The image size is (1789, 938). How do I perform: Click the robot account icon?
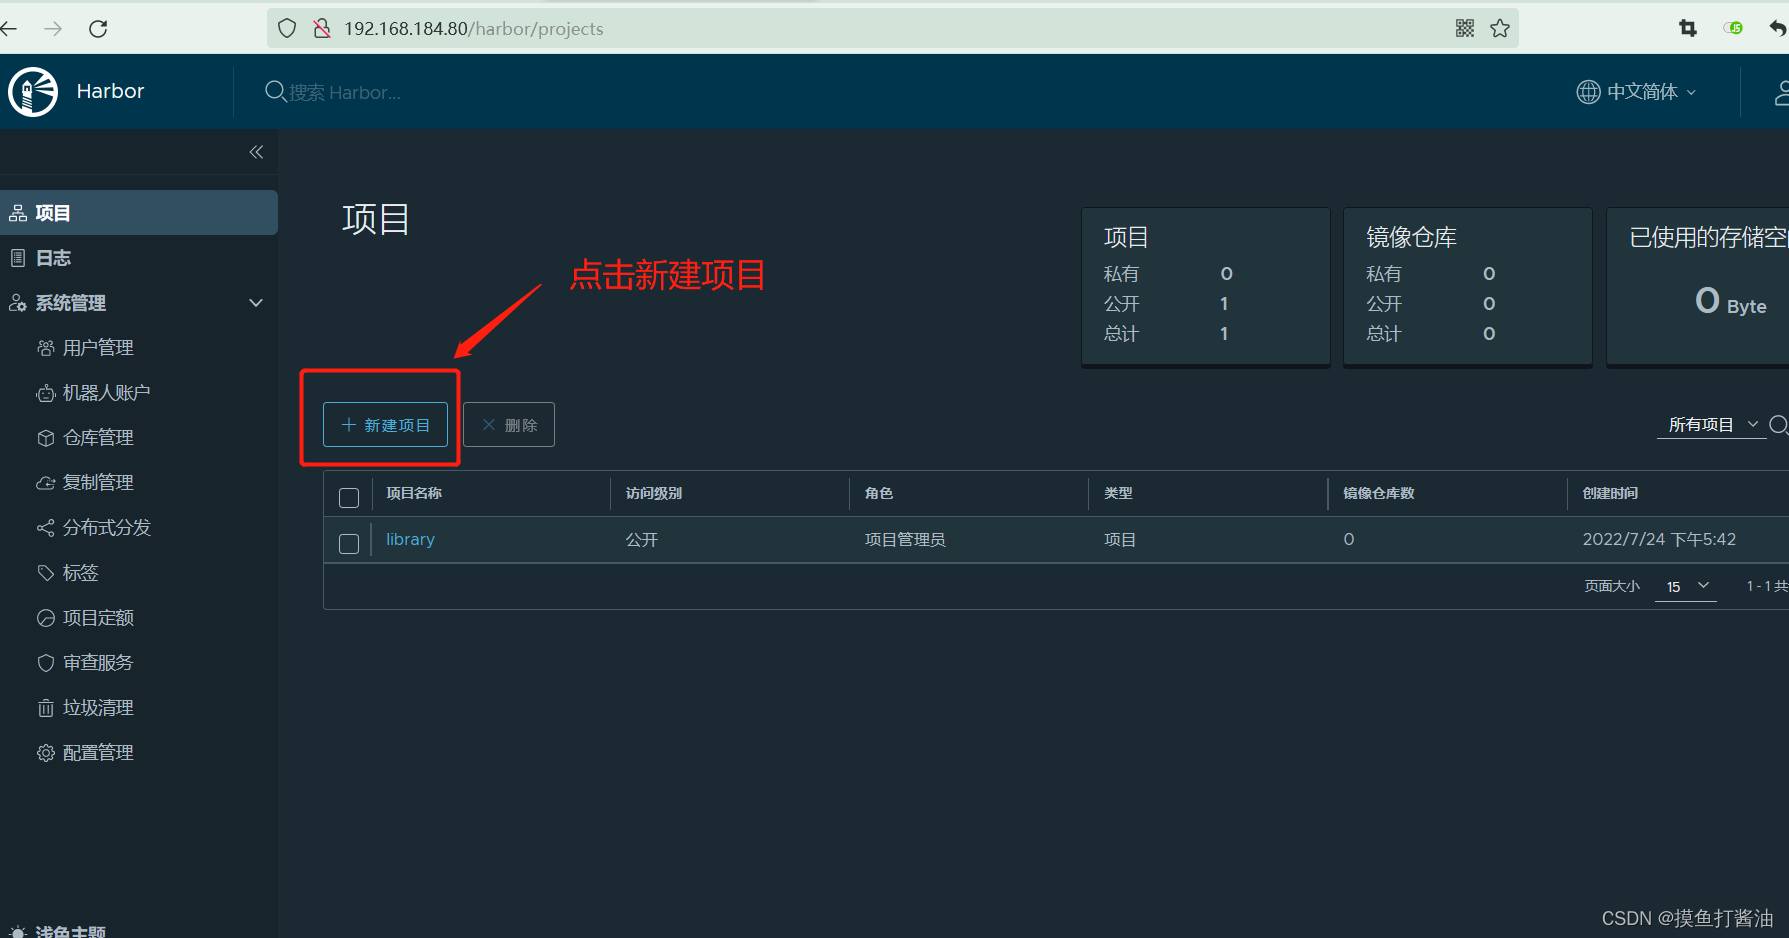[46, 393]
